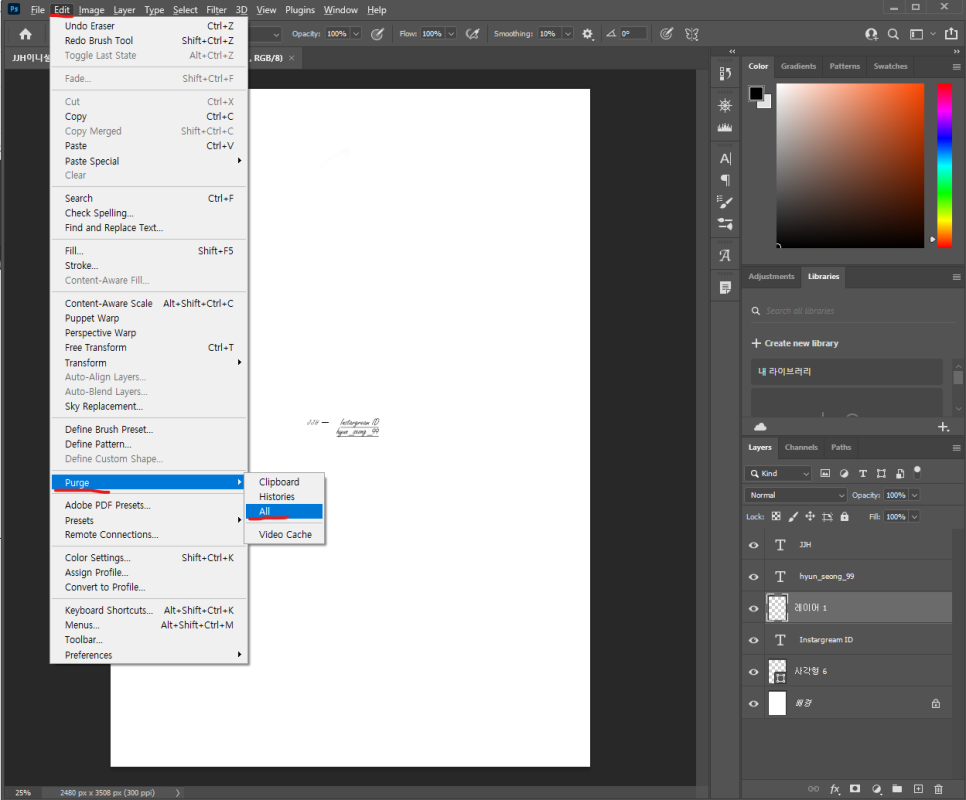Select Histories in Purge submenu
The width and height of the screenshot is (966, 800).
284,496
